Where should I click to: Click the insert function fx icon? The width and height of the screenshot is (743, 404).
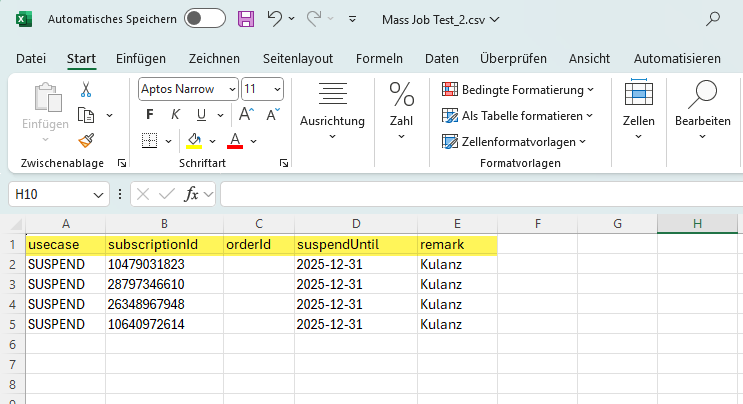coord(192,193)
